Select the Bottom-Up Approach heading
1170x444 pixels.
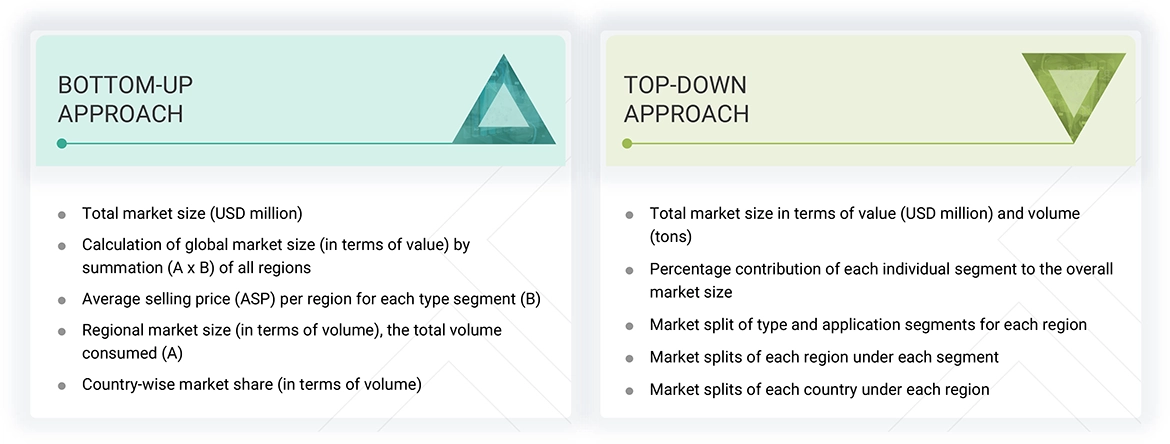121,99
